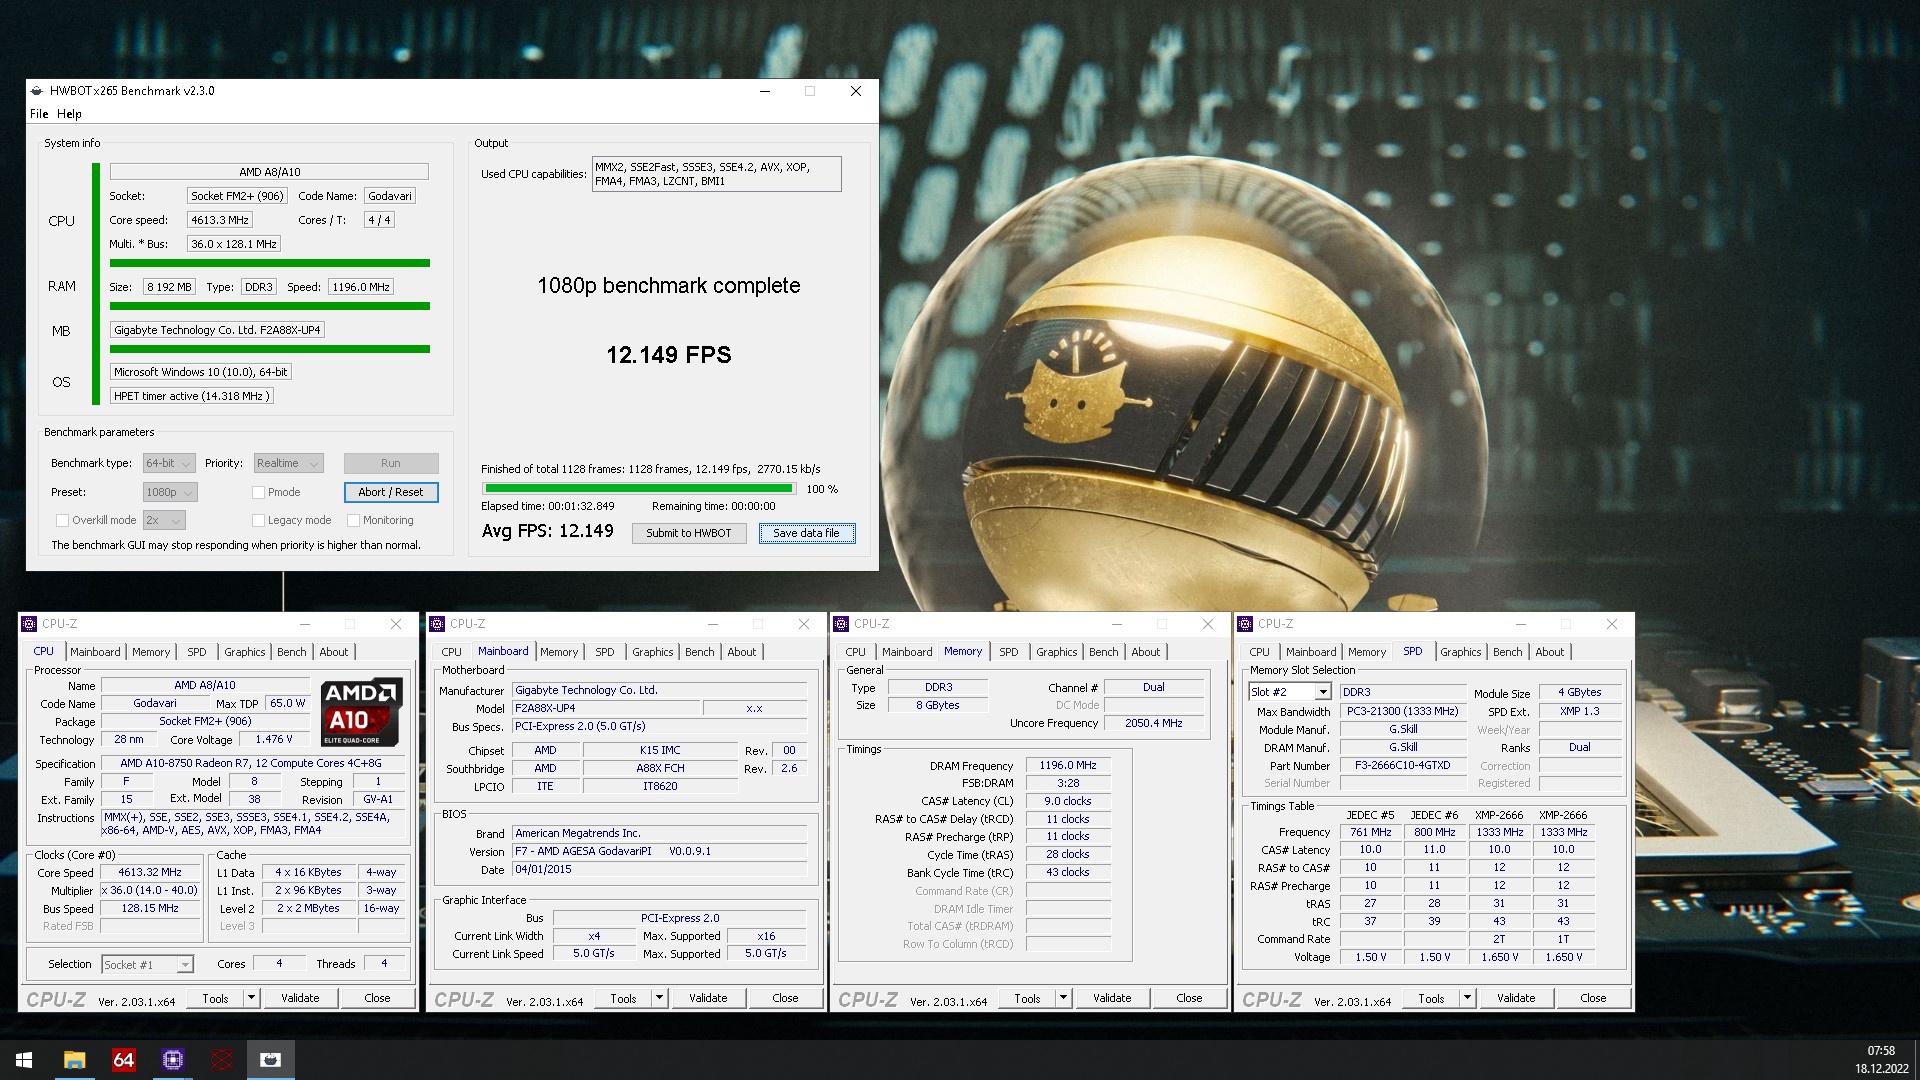
Task: Click the DRAM Frequency 1196.0 MHz value
Action: (x=1068, y=765)
